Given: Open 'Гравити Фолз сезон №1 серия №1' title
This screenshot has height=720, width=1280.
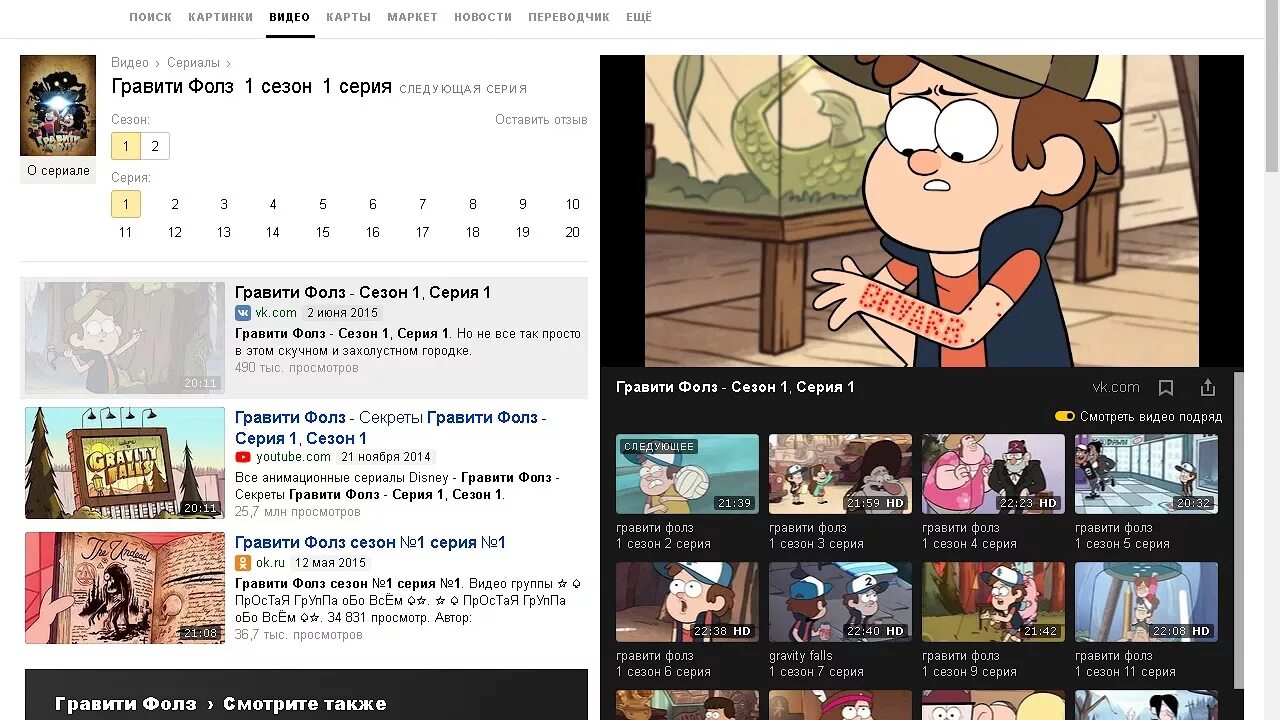Looking at the screenshot, I should point(371,543).
